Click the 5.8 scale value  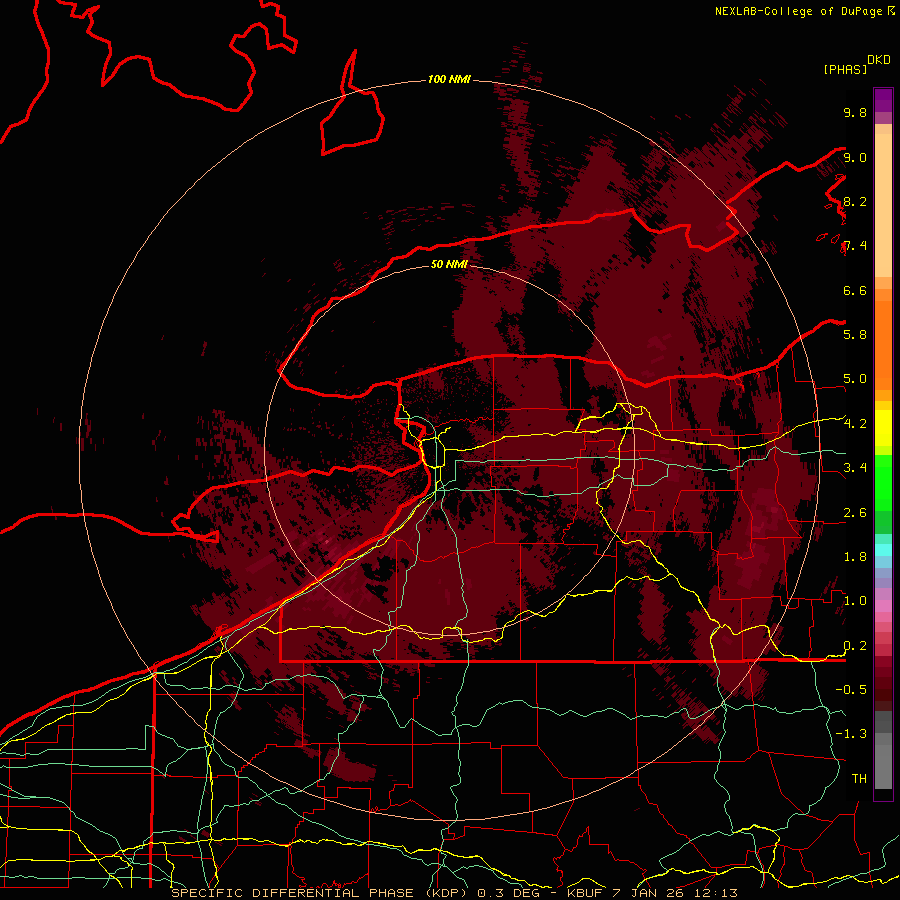tap(855, 334)
